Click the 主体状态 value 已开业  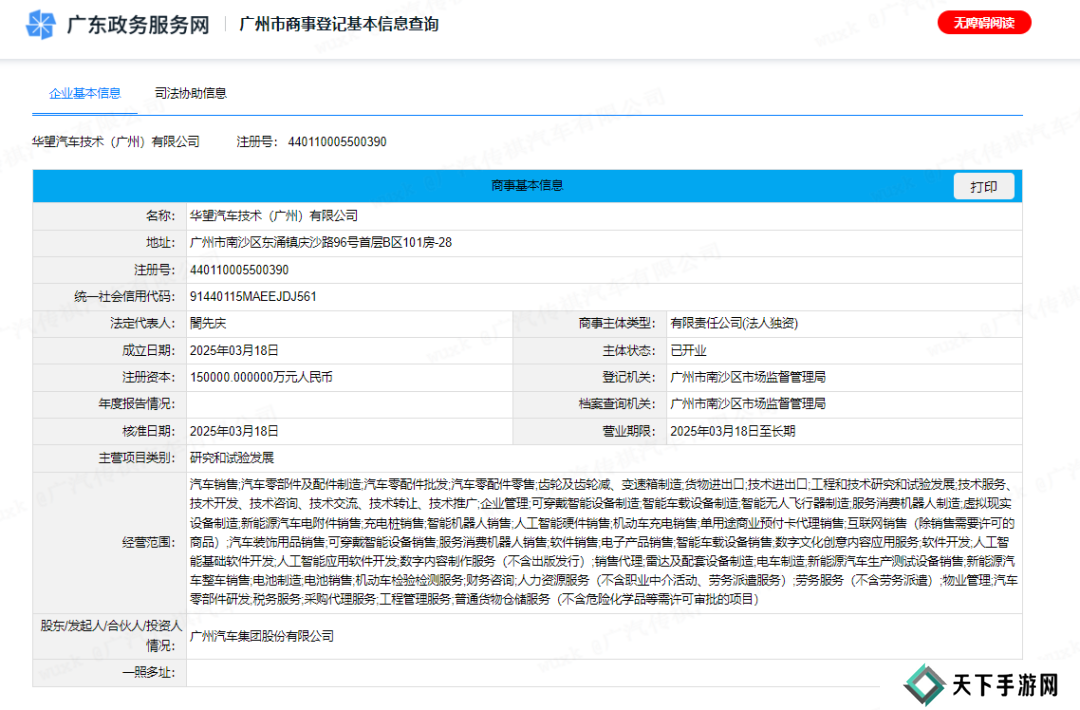[x=688, y=351]
